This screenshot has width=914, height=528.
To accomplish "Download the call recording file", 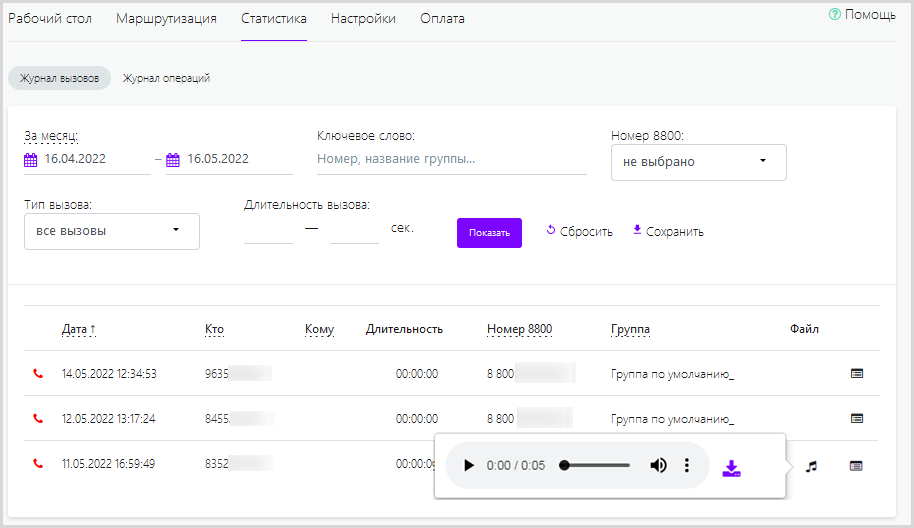I will pos(732,467).
